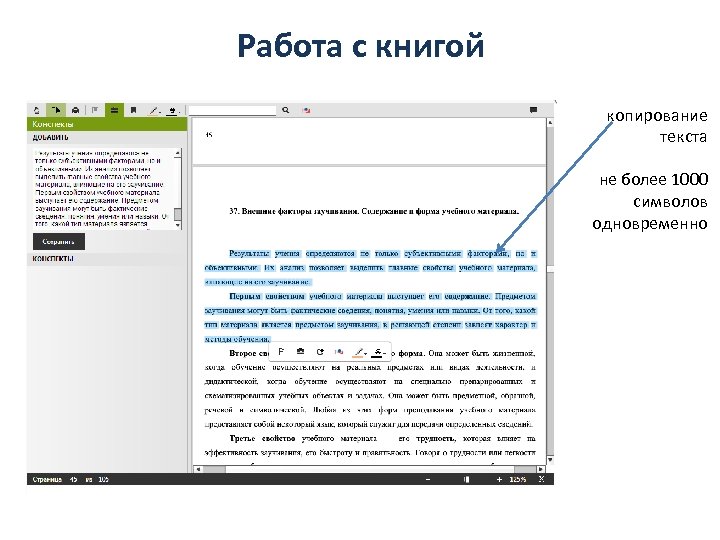720x540 pixels.
Task: Click the flag icon in top toolbar
Action: coord(95,110)
